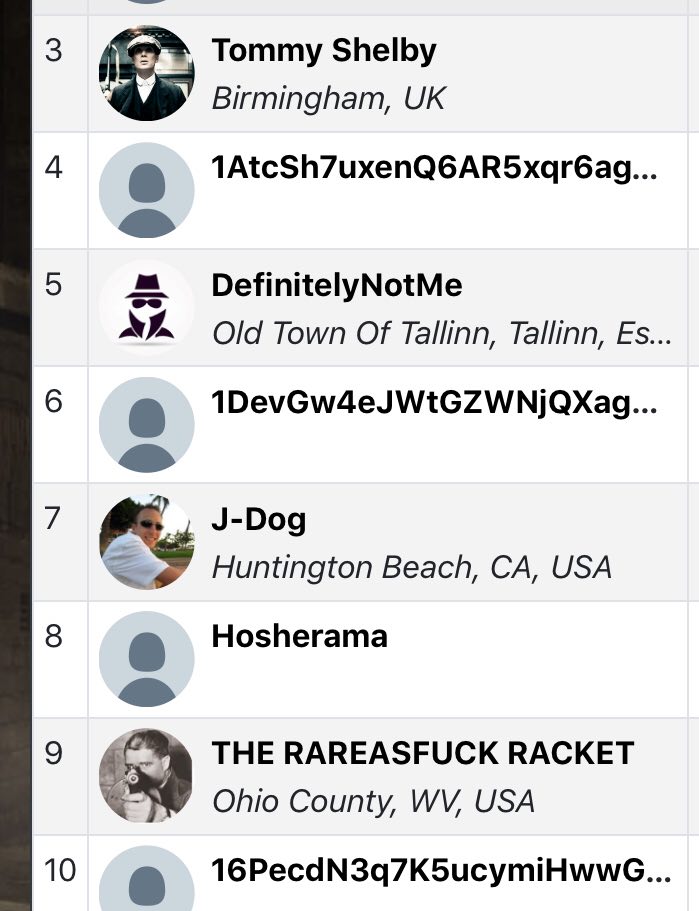Click the Birmingham, UK location text
Viewport: 699px width, 911px height.
coord(328,98)
